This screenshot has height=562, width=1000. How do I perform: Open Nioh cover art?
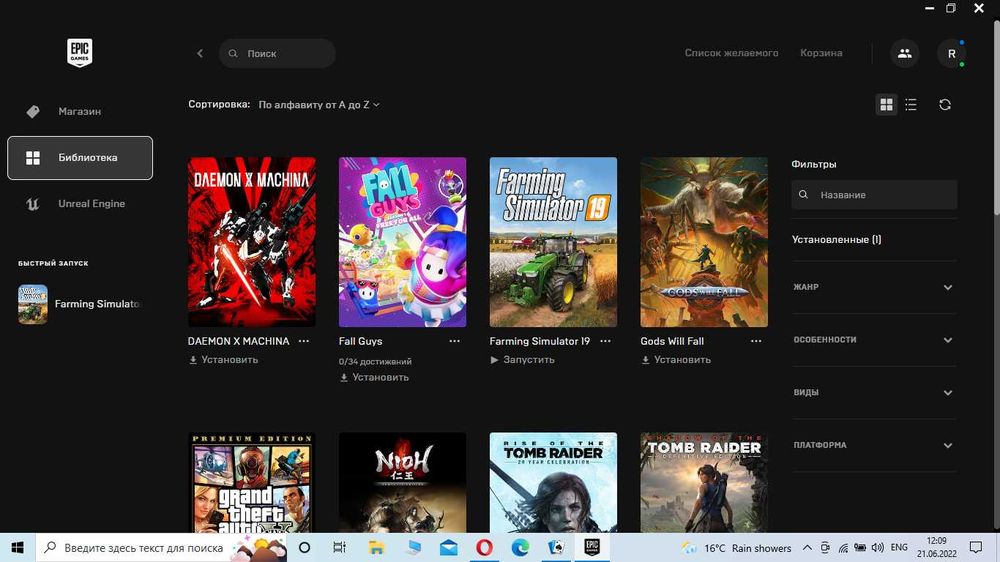coord(402,482)
